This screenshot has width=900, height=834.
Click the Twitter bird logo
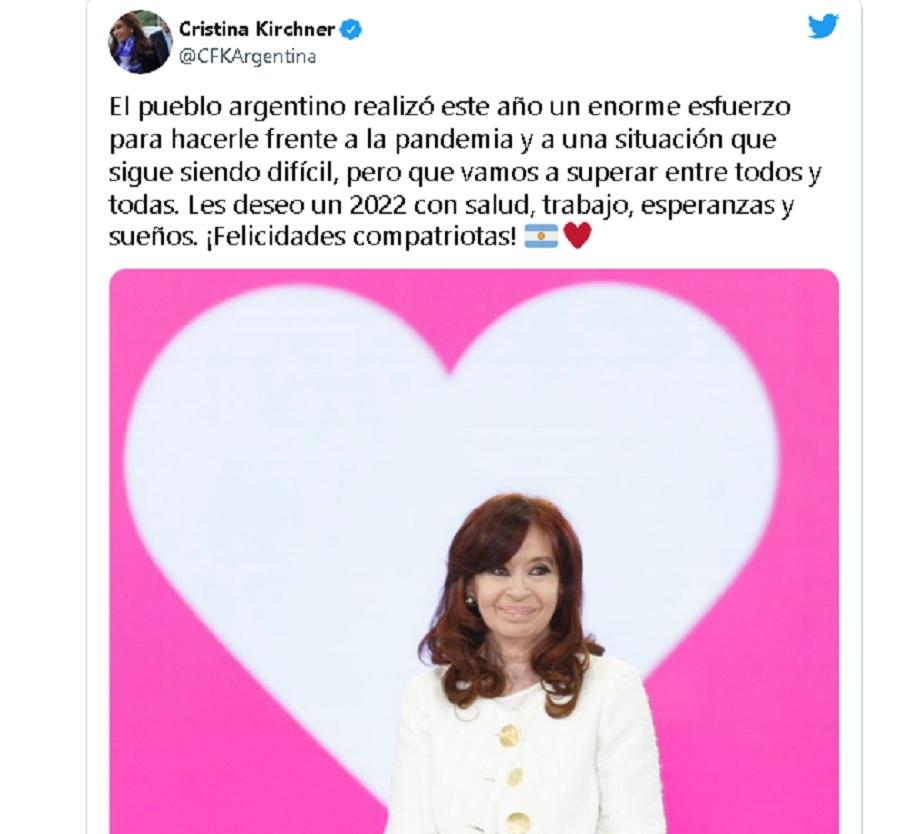point(823,26)
